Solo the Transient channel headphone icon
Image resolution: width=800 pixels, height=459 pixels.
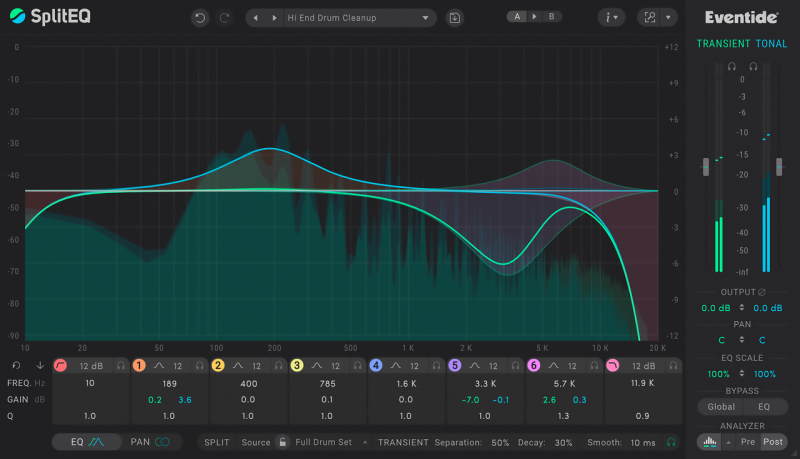click(732, 66)
